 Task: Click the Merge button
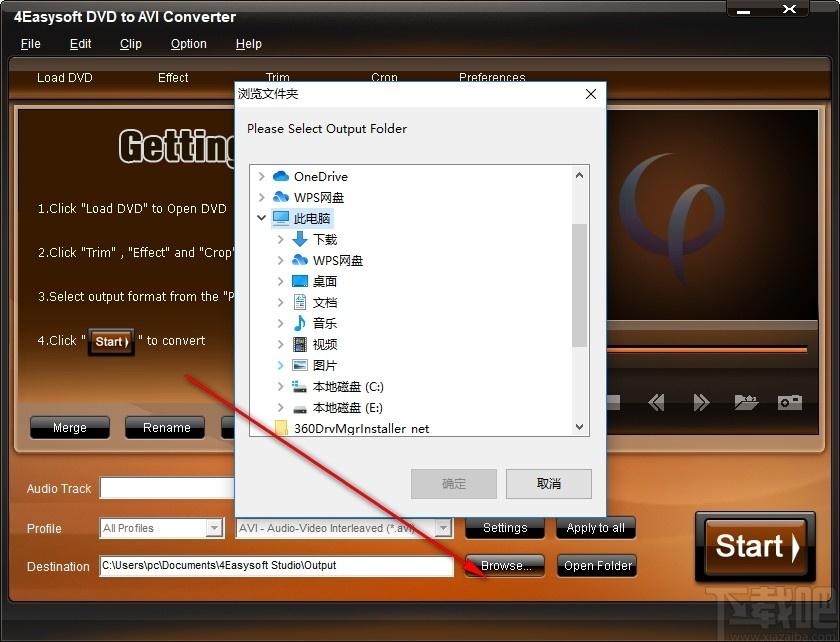click(70, 428)
